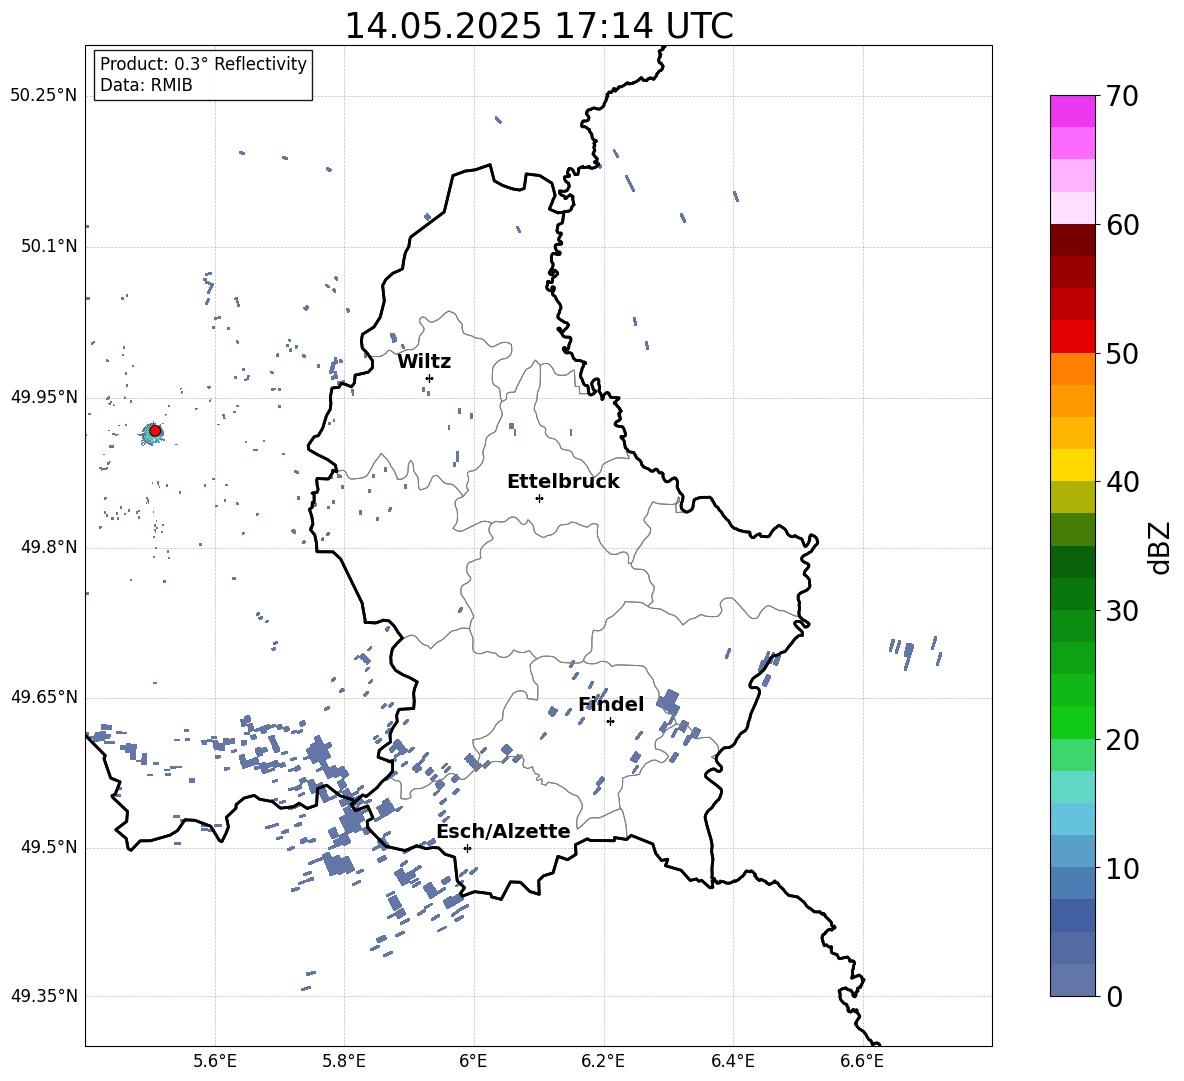This screenshot has width=1184, height=1081.
Task: Click the bright green swatch above 20
Action: click(1073, 722)
